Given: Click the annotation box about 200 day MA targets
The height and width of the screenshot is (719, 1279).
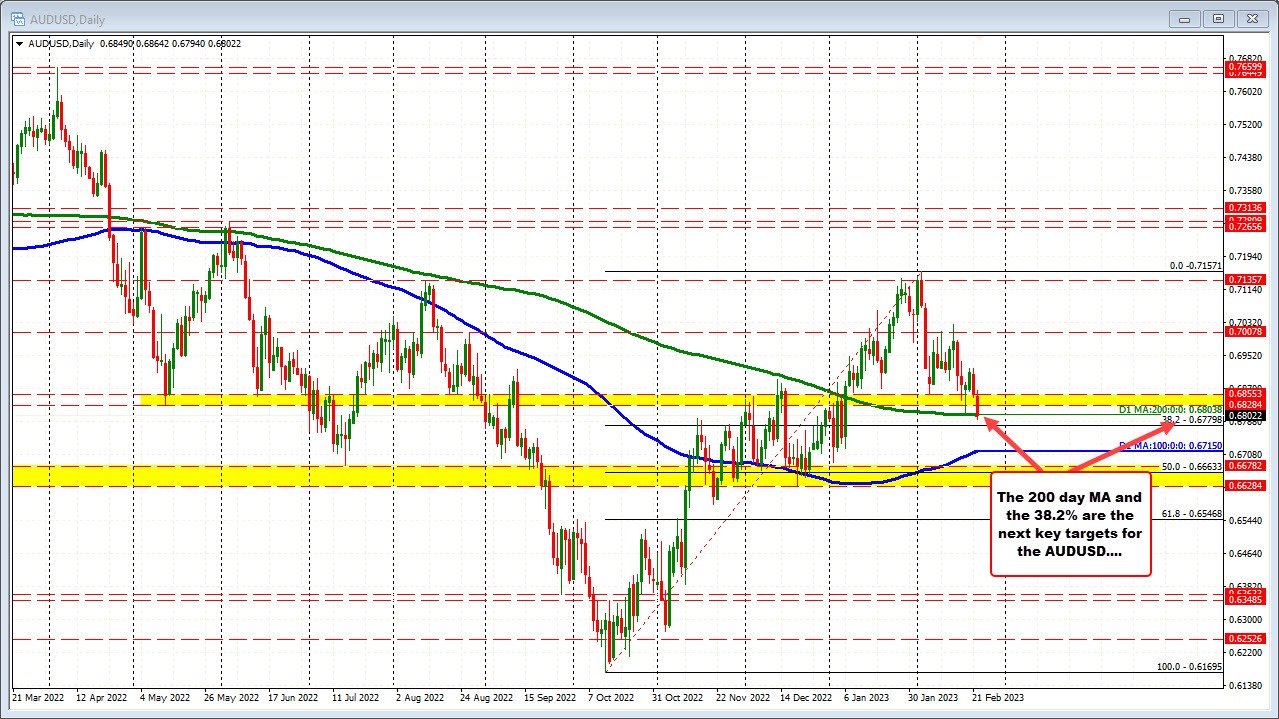Looking at the screenshot, I should pyautogui.click(x=1070, y=525).
